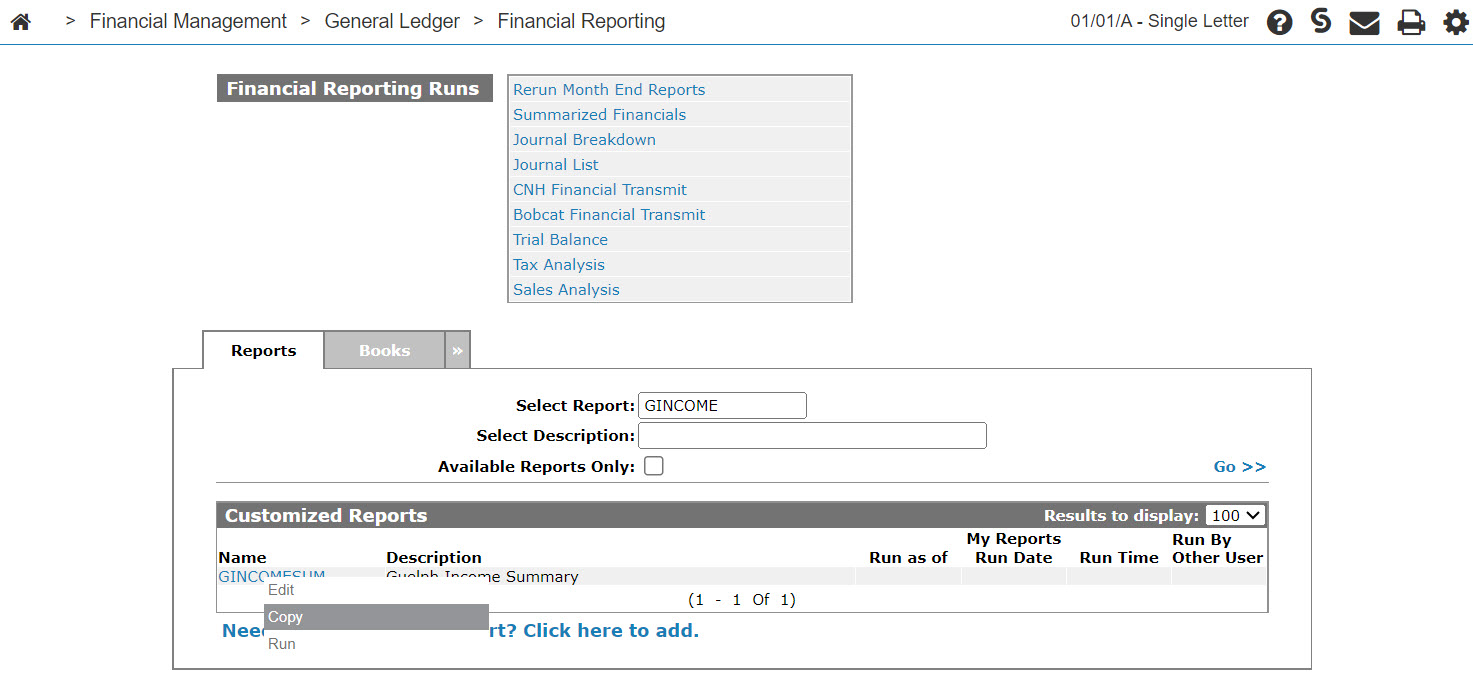Toggle Available Reports Only checkbox

pos(653,466)
